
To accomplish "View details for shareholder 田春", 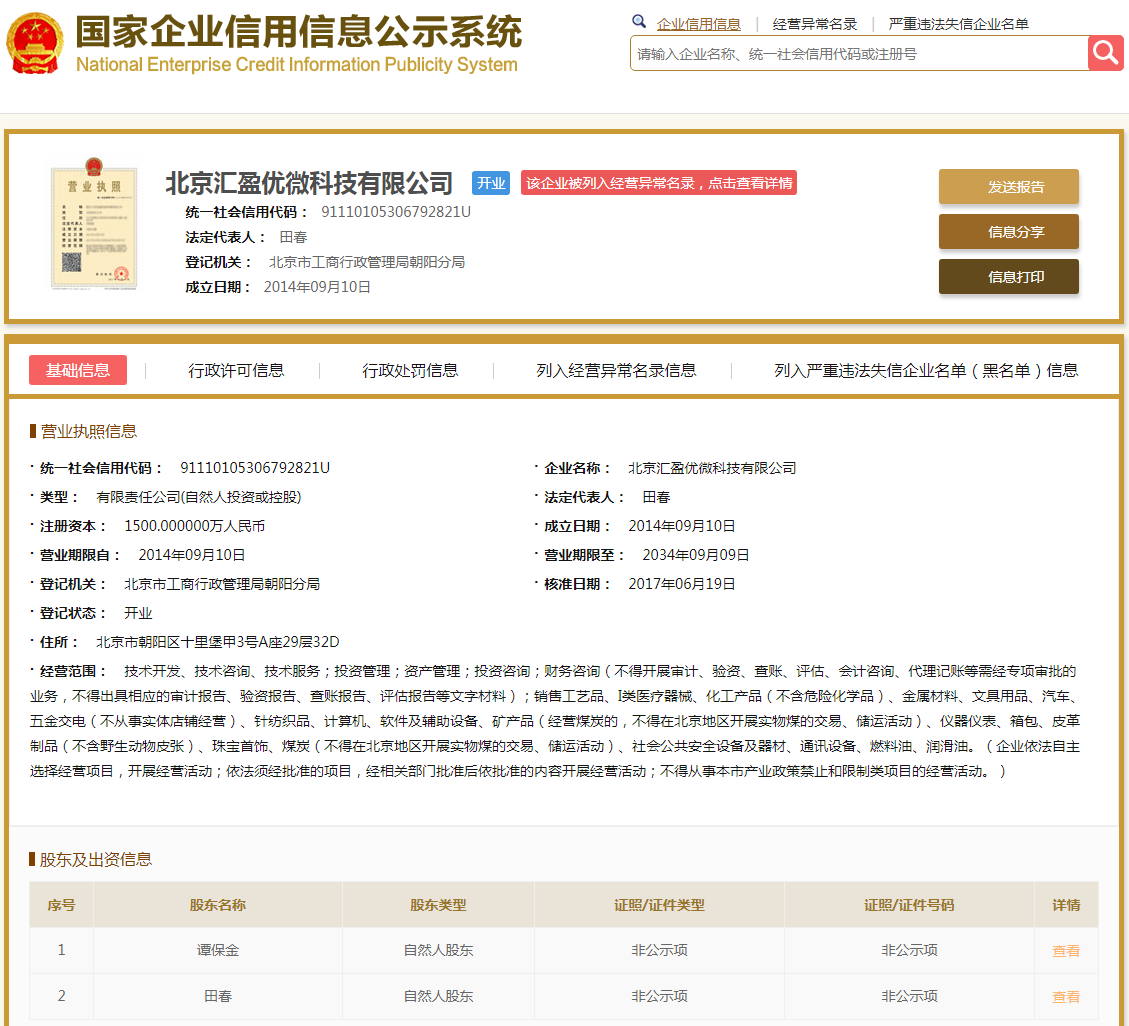I will point(1066,997).
